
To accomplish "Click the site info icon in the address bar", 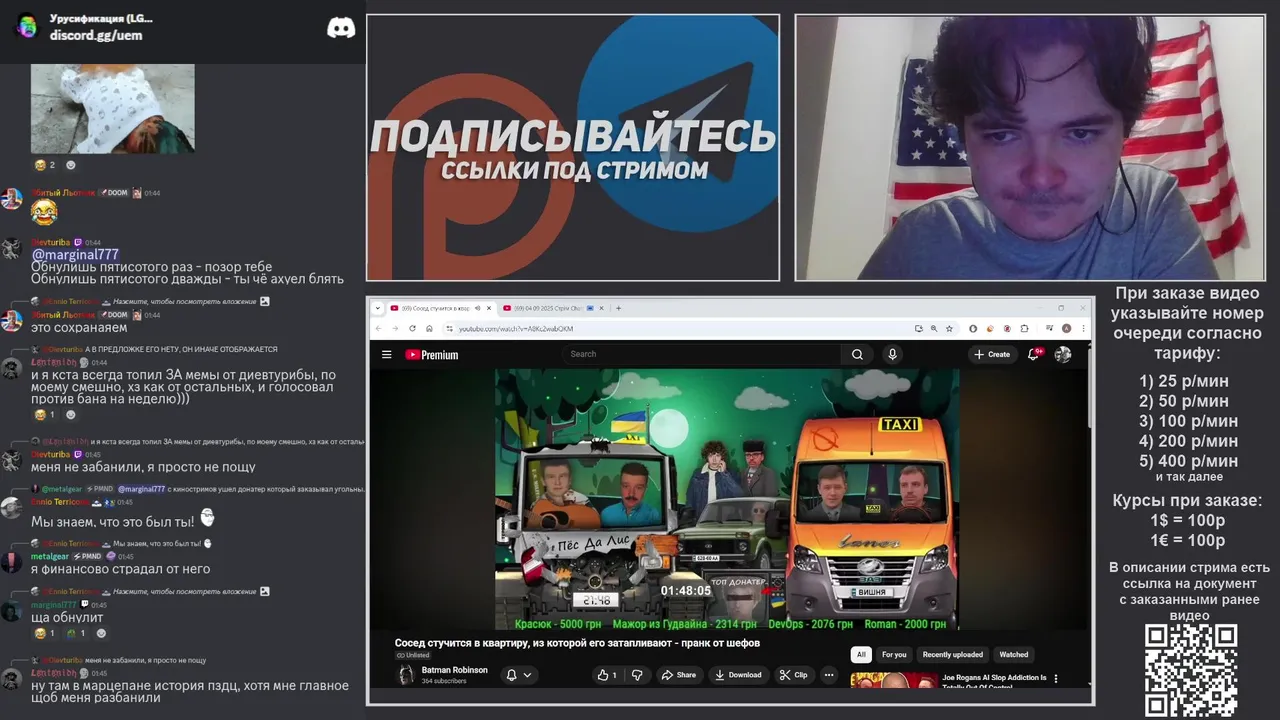I will pos(449,328).
